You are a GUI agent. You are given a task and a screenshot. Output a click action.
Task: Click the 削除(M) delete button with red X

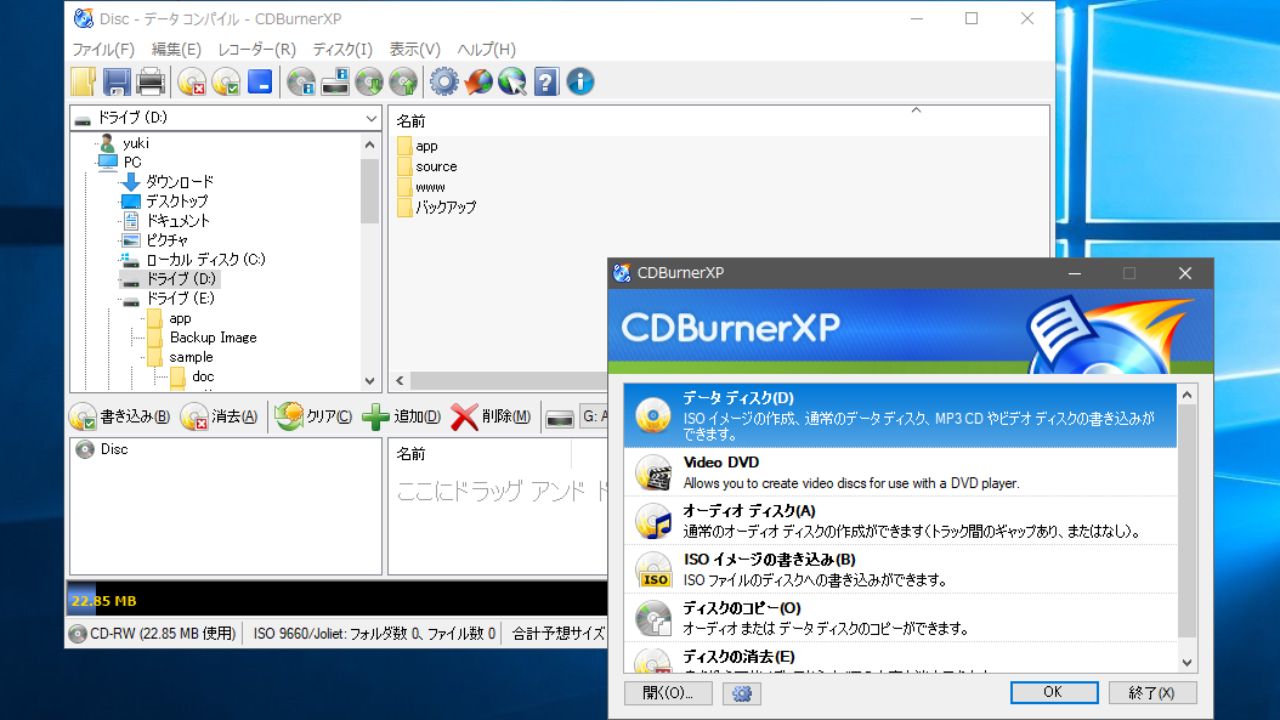coord(490,417)
